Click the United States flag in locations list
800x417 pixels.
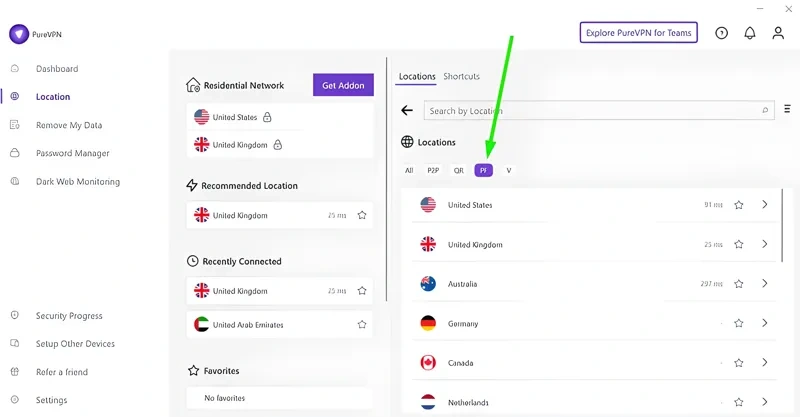point(428,205)
